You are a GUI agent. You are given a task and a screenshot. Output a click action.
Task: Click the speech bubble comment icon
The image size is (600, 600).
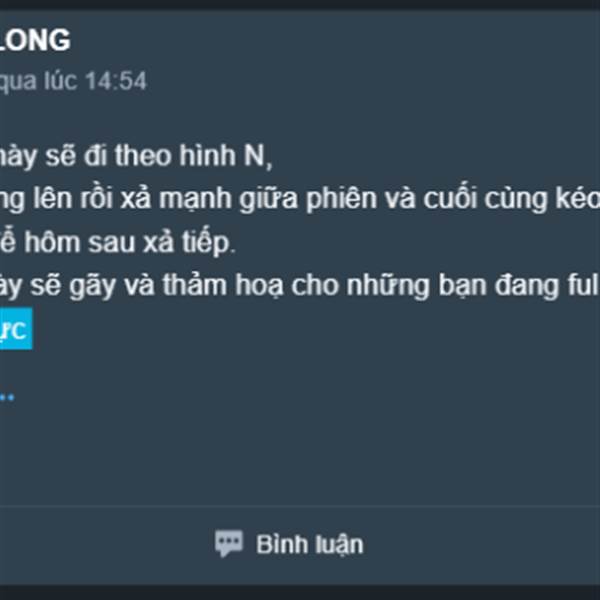228,543
